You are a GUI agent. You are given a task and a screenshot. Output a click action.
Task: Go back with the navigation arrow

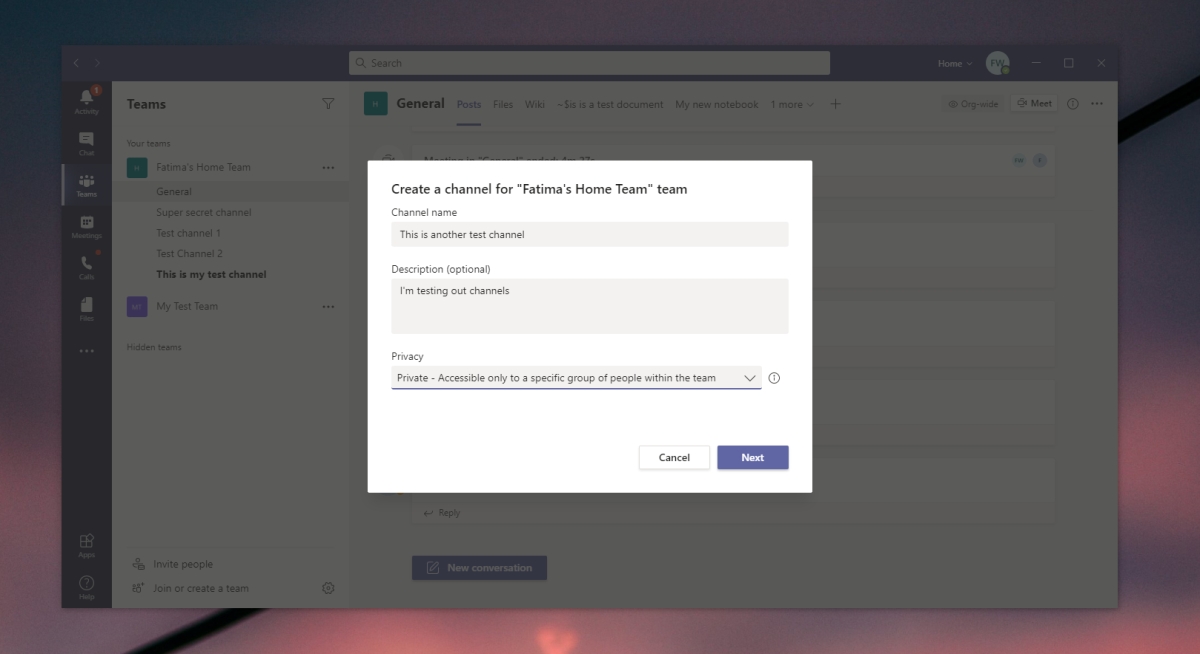[x=76, y=63]
